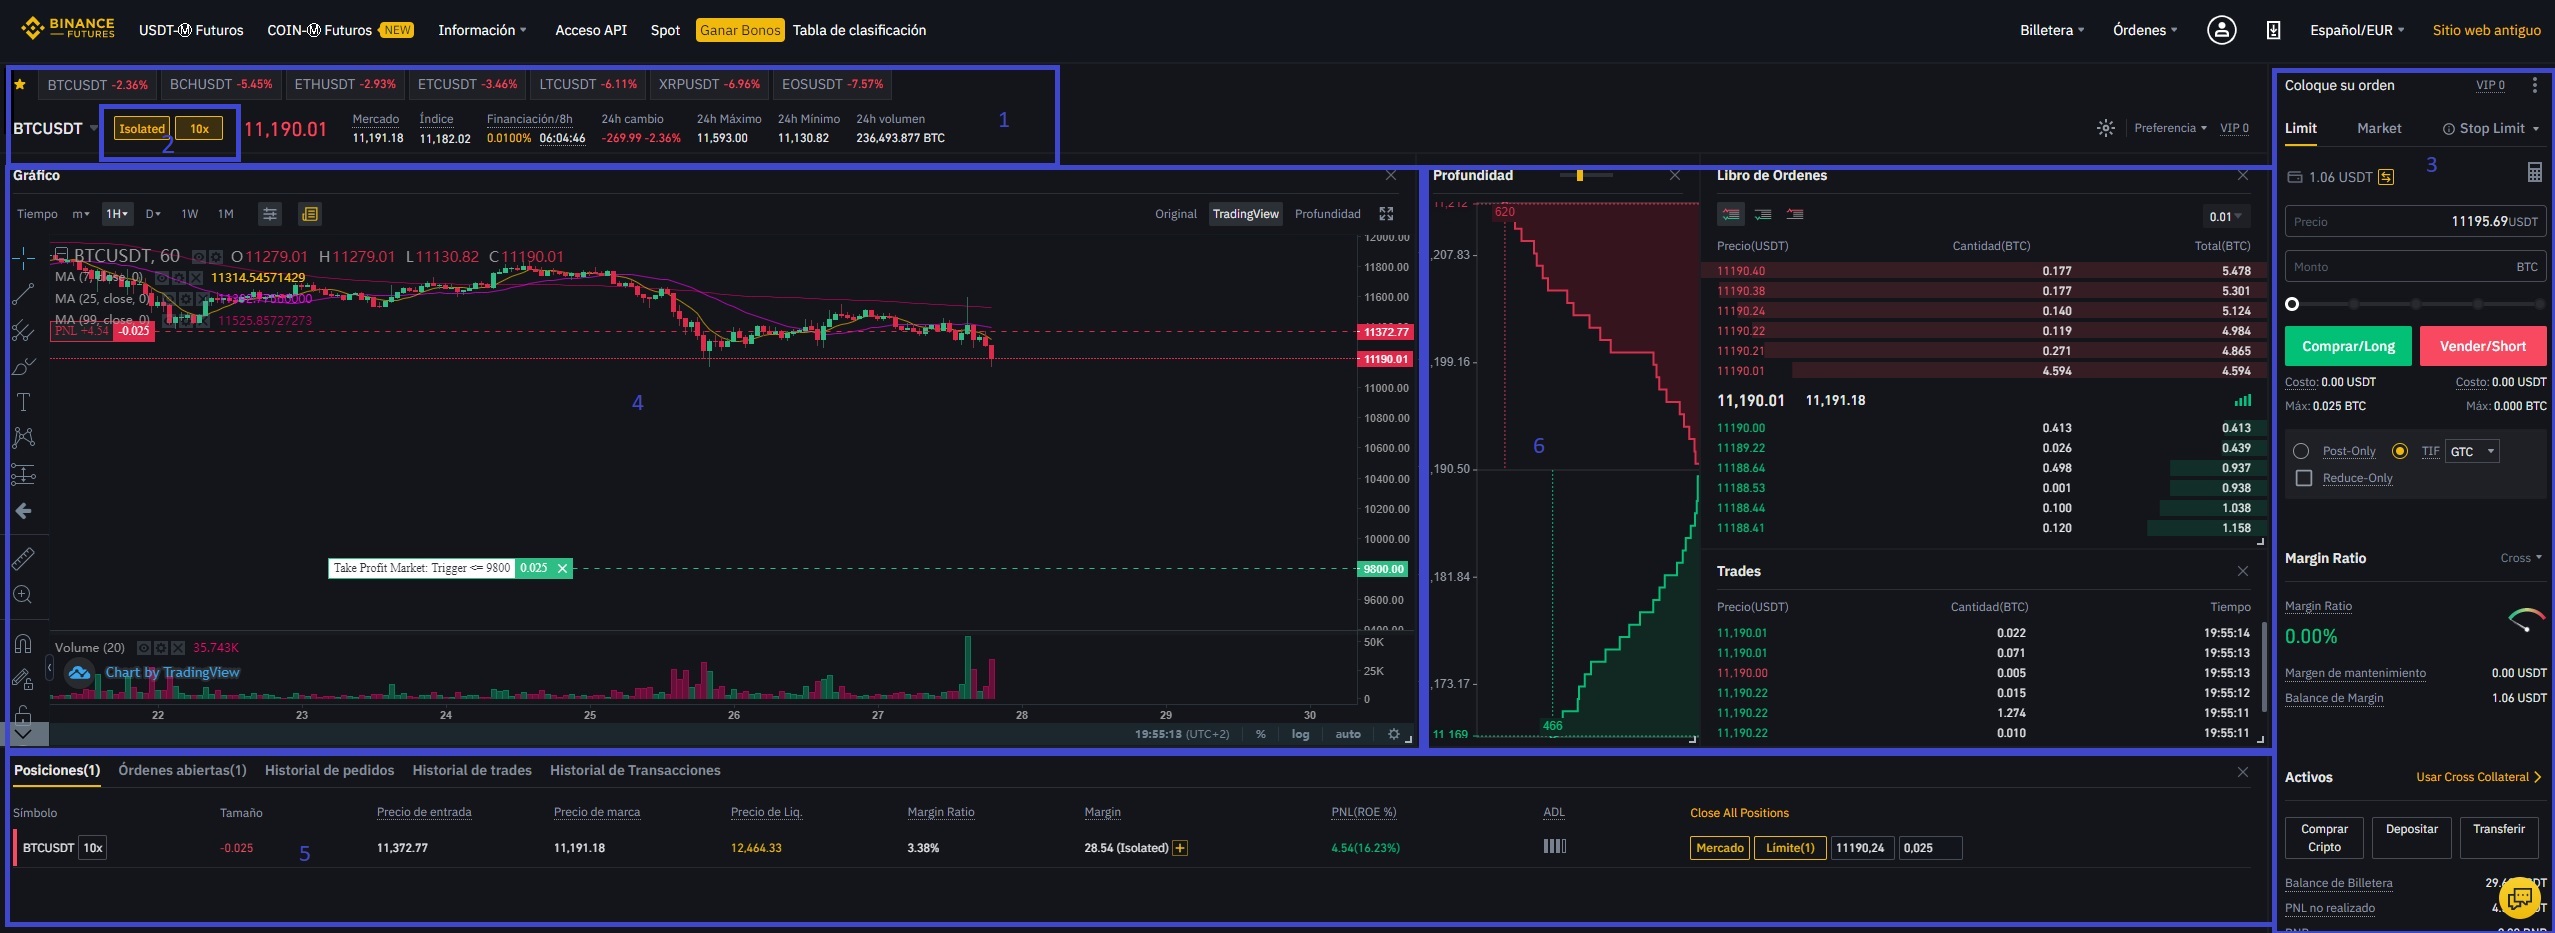Select the text annotation tool
Screen dimensions: 2555x933
[23, 402]
